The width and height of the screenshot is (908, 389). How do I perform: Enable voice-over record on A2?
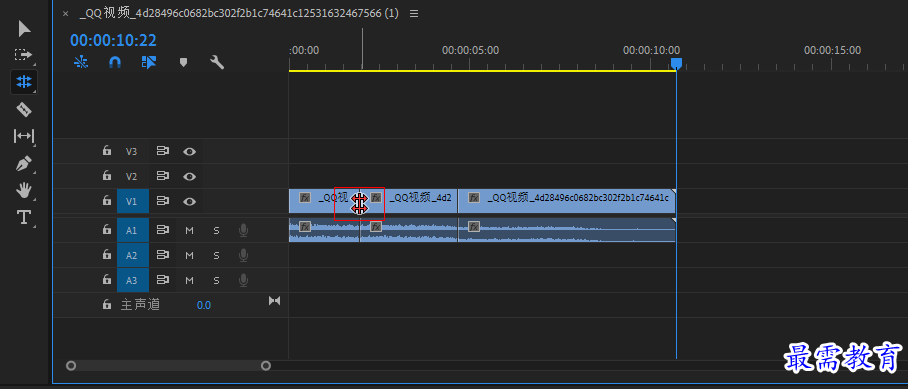point(244,255)
